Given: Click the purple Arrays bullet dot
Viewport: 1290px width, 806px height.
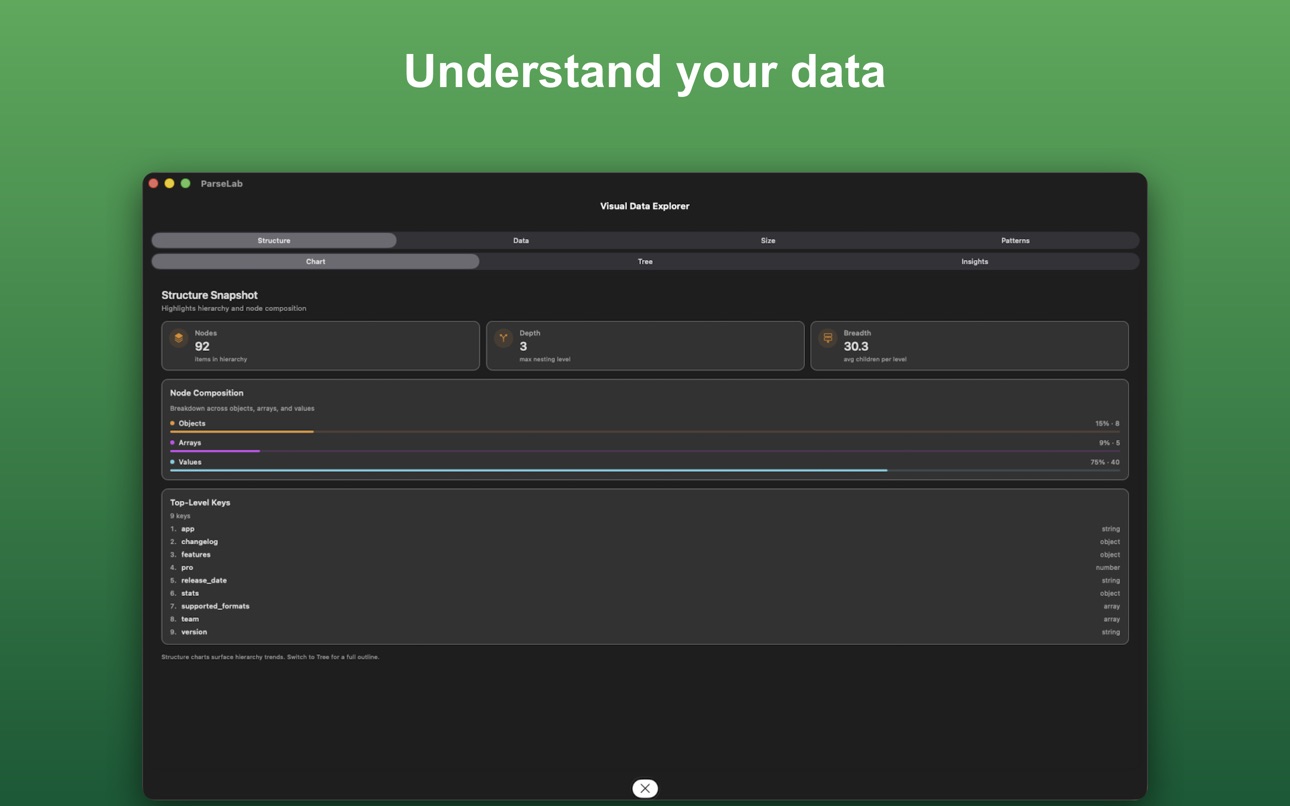Looking at the screenshot, I should pos(172,442).
